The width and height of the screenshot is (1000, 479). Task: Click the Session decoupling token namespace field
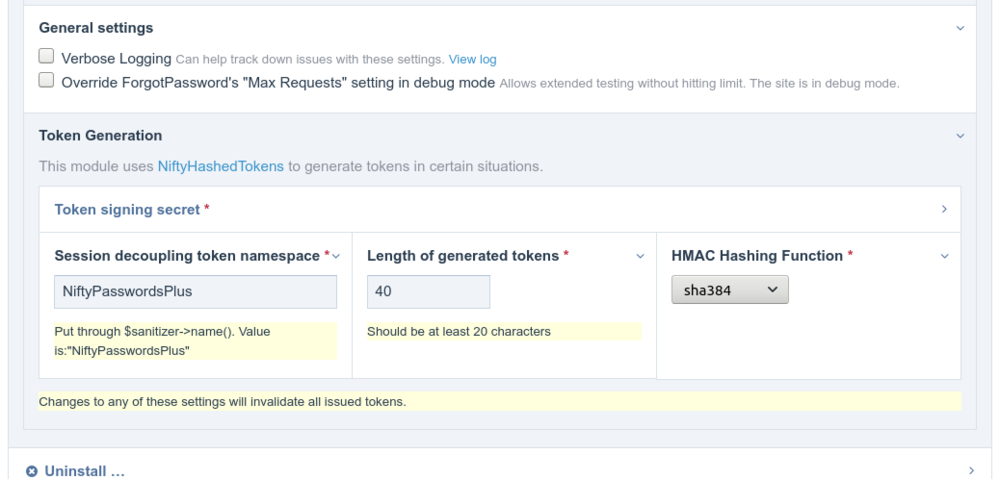click(x=195, y=291)
